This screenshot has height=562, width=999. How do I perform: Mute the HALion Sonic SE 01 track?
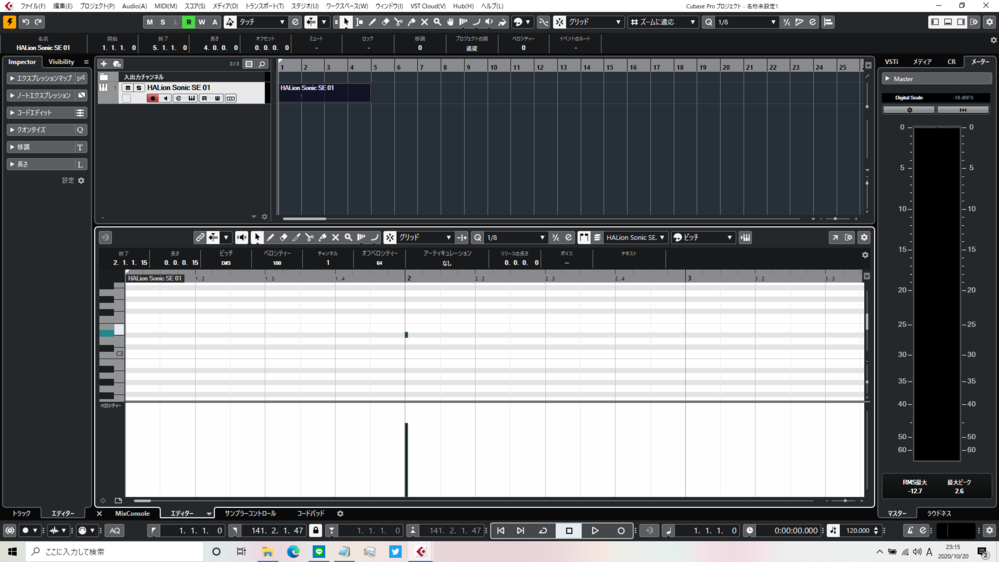click(127, 88)
